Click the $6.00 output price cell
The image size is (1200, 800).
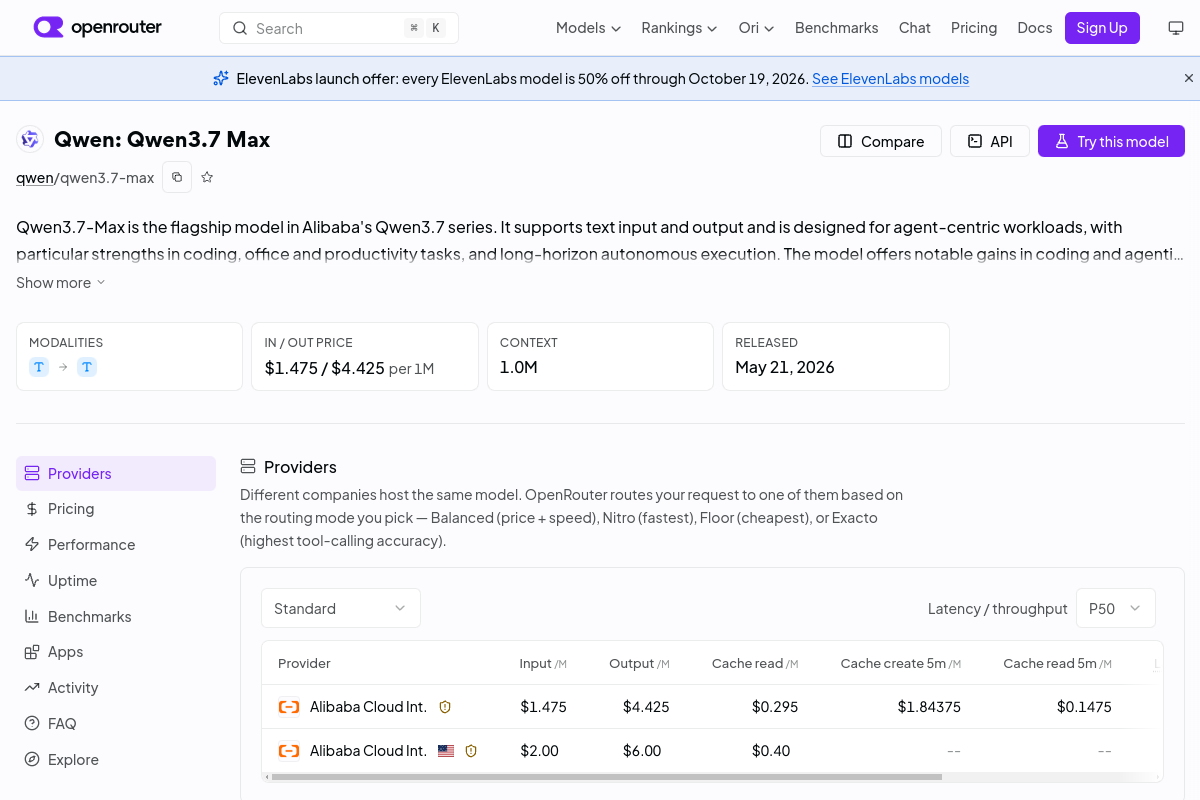(x=642, y=751)
